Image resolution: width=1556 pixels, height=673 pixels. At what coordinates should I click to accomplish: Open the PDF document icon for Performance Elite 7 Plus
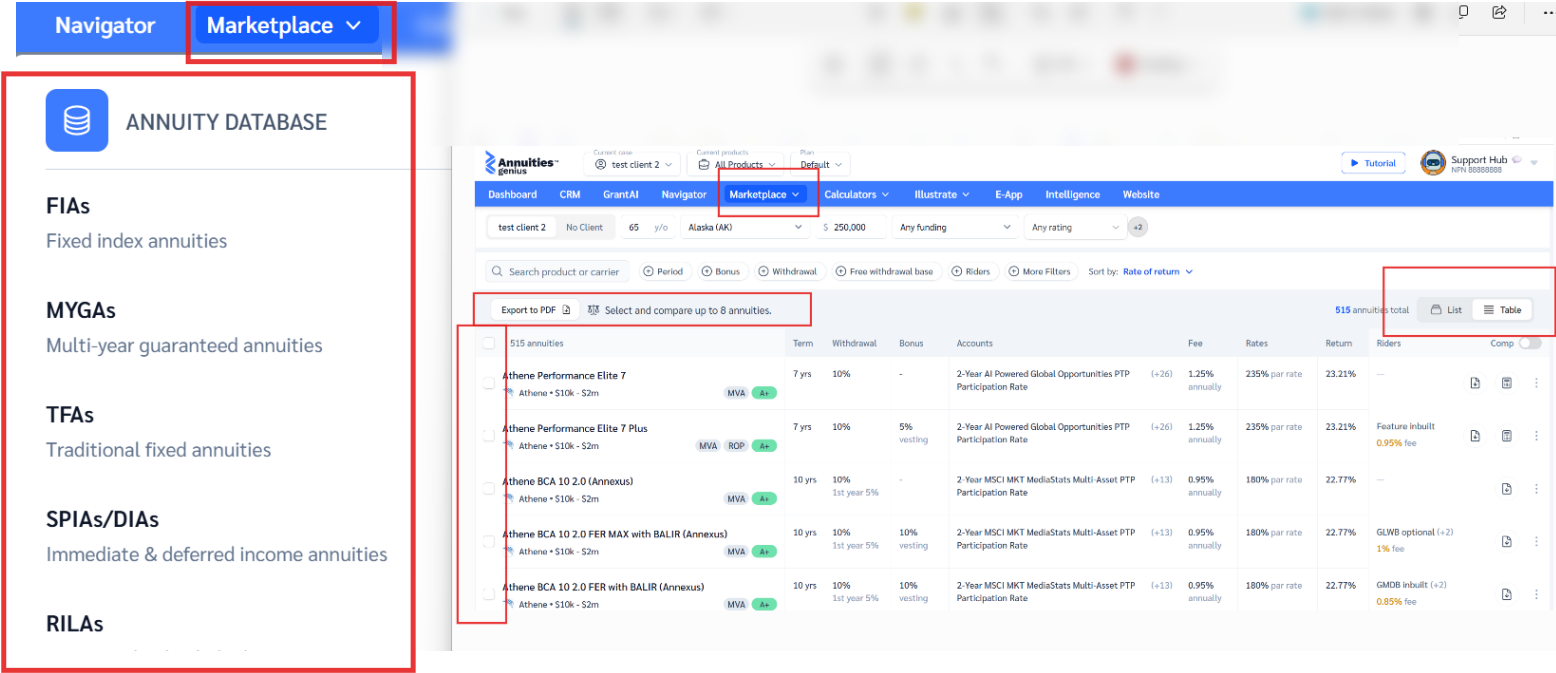pos(1475,435)
